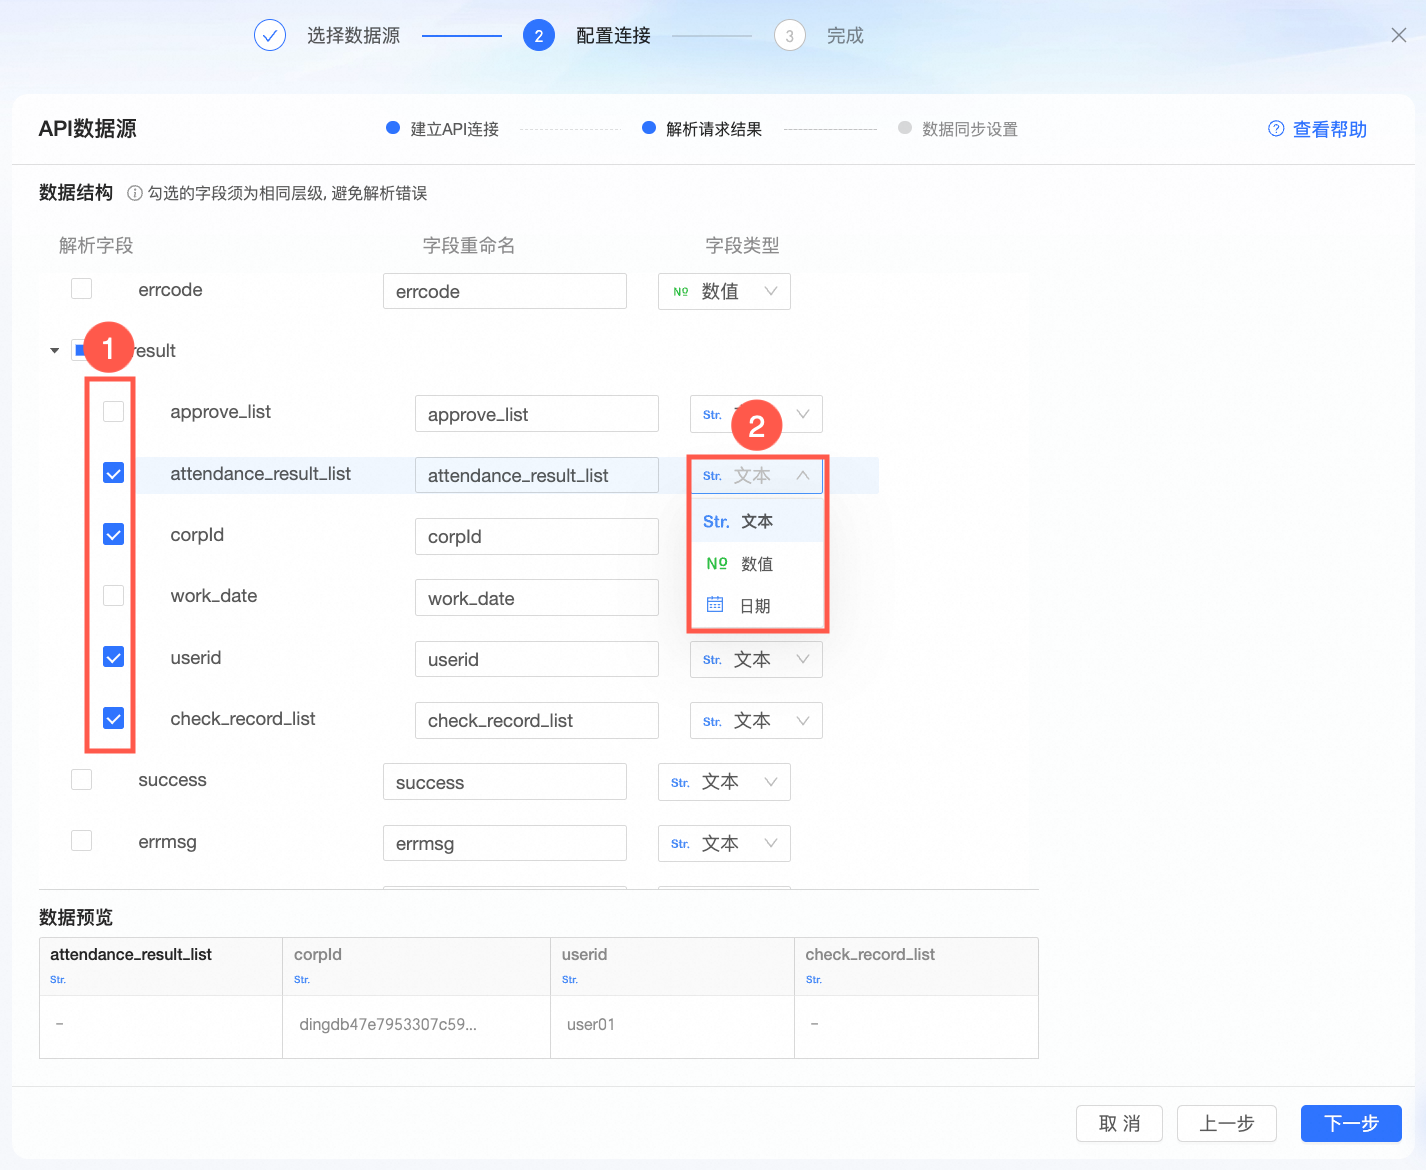This screenshot has width=1426, height=1170.
Task: Open the errcode field type dropdown
Action: 724,291
